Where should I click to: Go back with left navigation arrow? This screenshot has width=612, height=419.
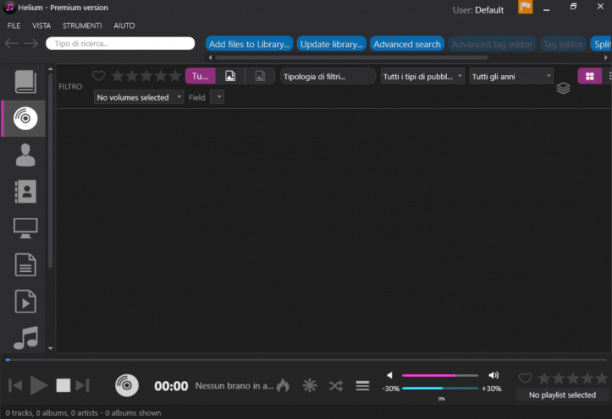point(12,43)
